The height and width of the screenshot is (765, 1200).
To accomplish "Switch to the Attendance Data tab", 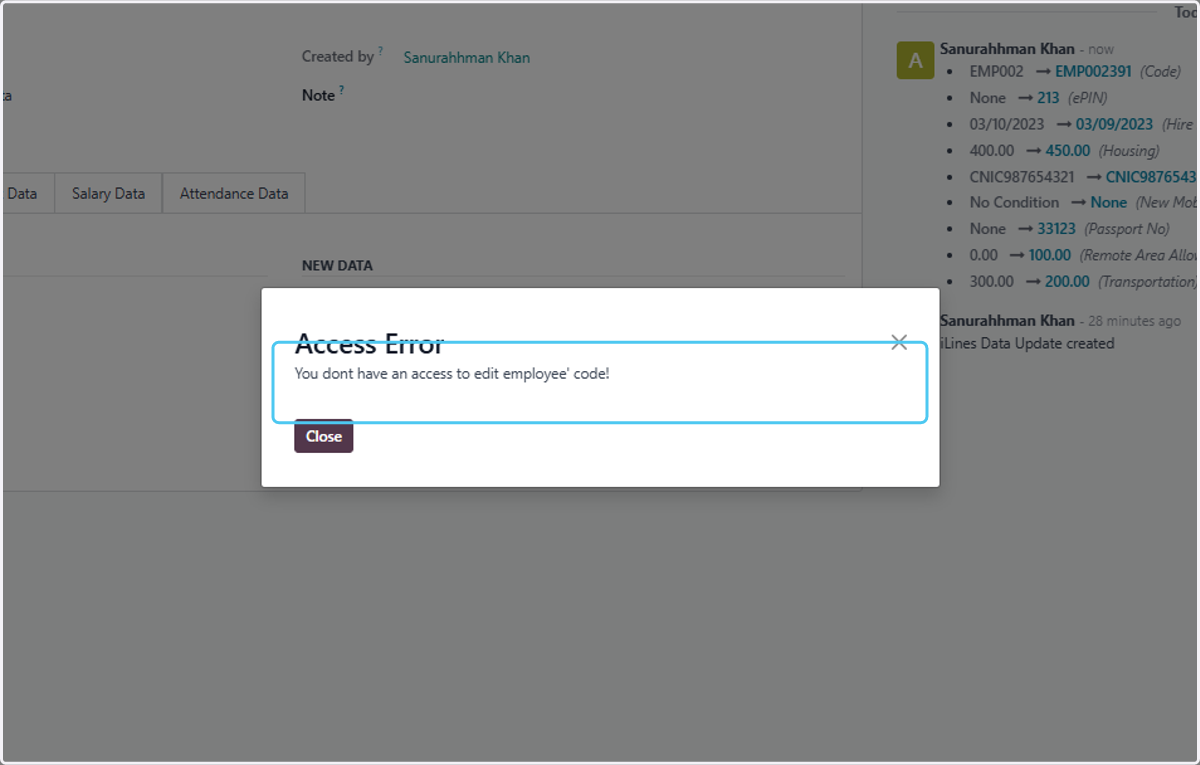I will coord(234,194).
